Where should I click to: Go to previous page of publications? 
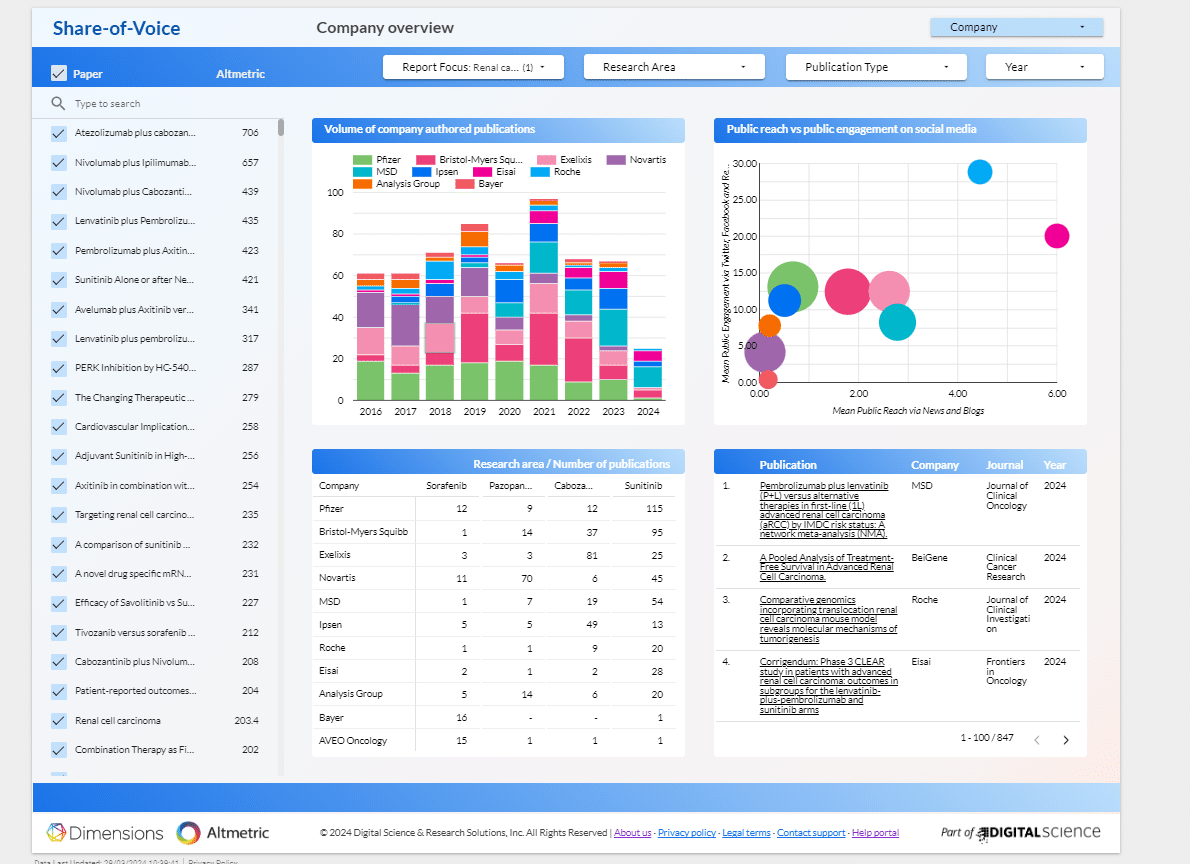[1037, 740]
